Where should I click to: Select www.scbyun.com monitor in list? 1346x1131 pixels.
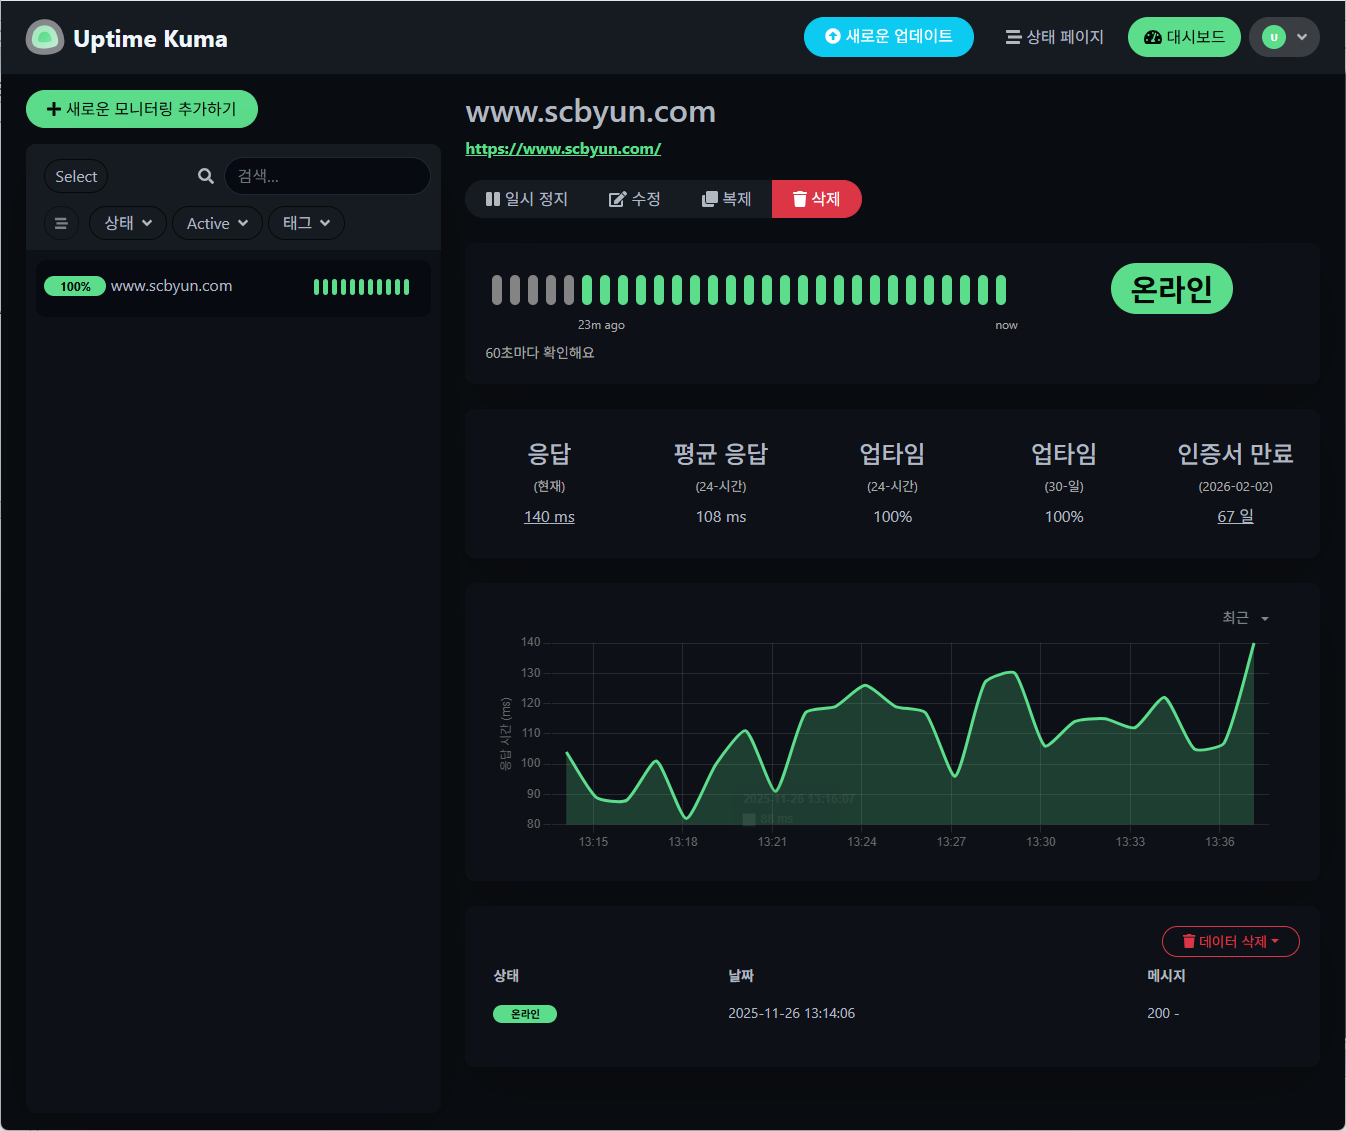point(233,288)
